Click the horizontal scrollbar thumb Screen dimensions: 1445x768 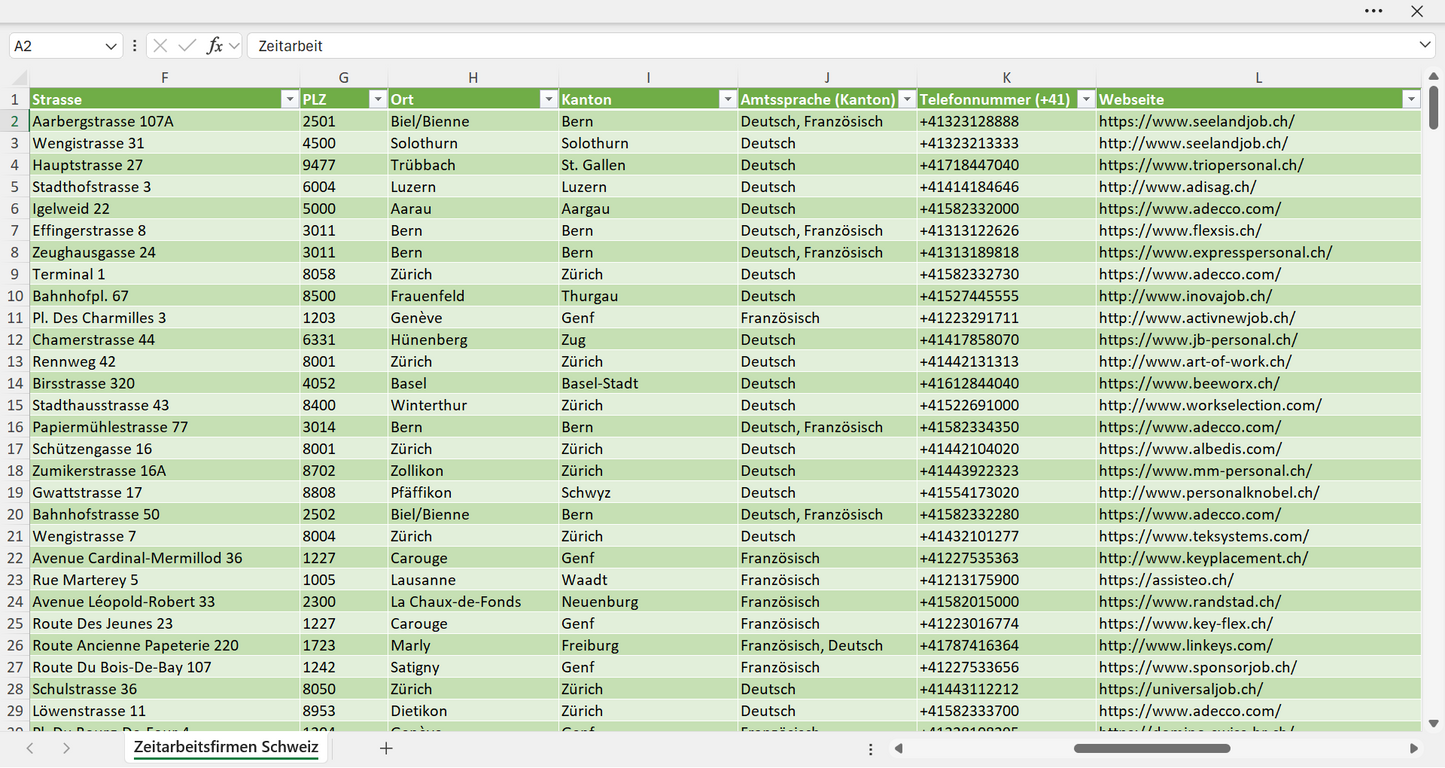tap(1152, 748)
